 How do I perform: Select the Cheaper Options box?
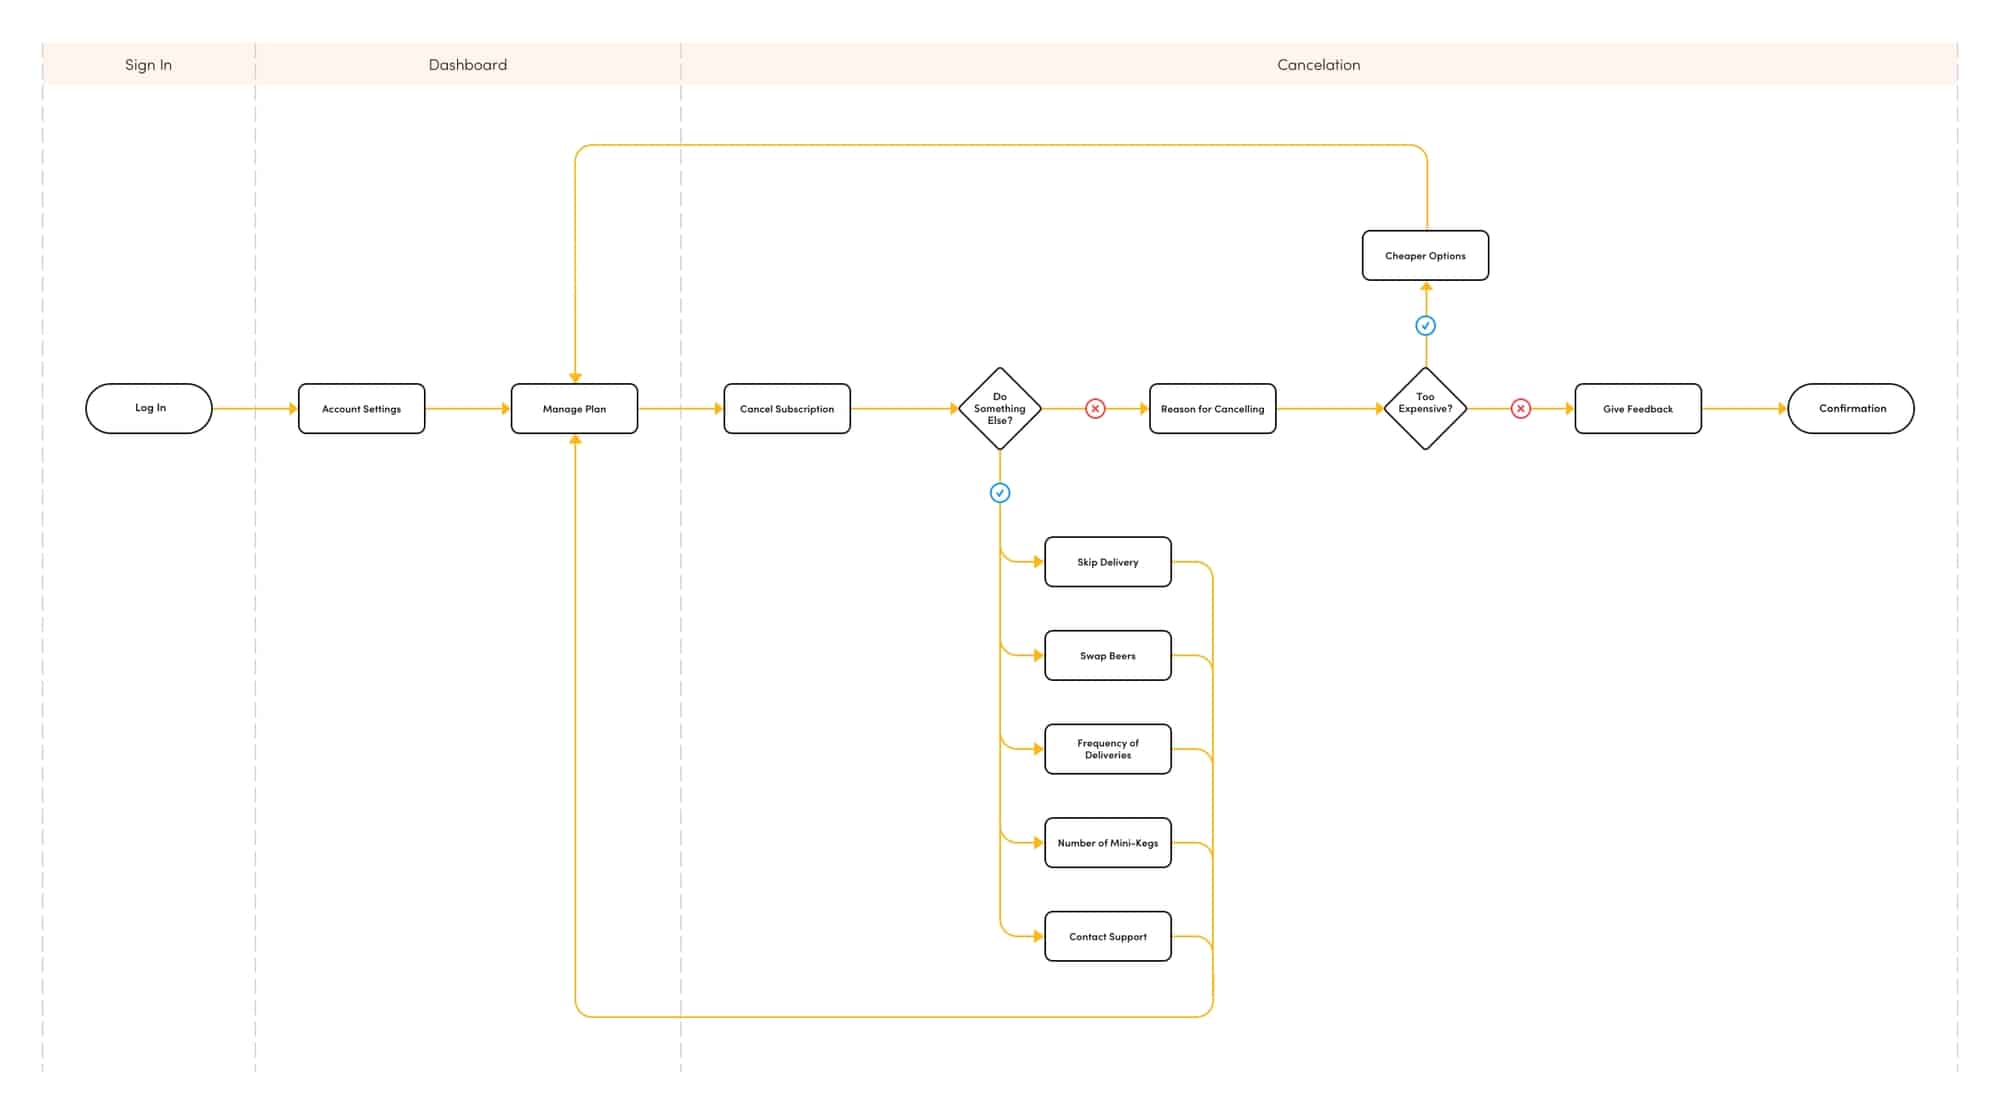[x=1425, y=255]
